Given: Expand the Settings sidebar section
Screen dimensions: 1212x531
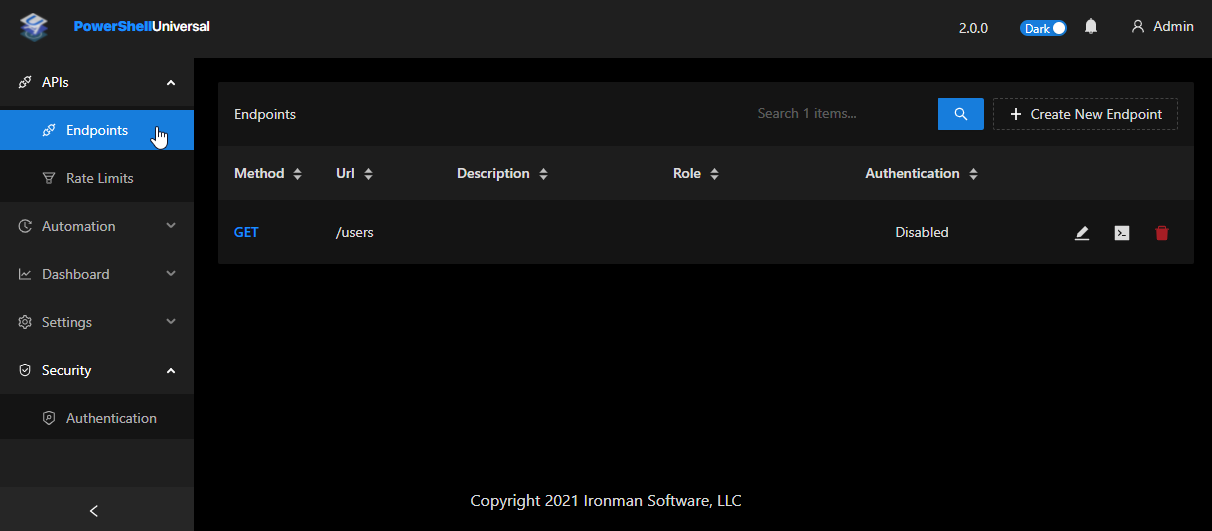Looking at the screenshot, I should click(96, 322).
